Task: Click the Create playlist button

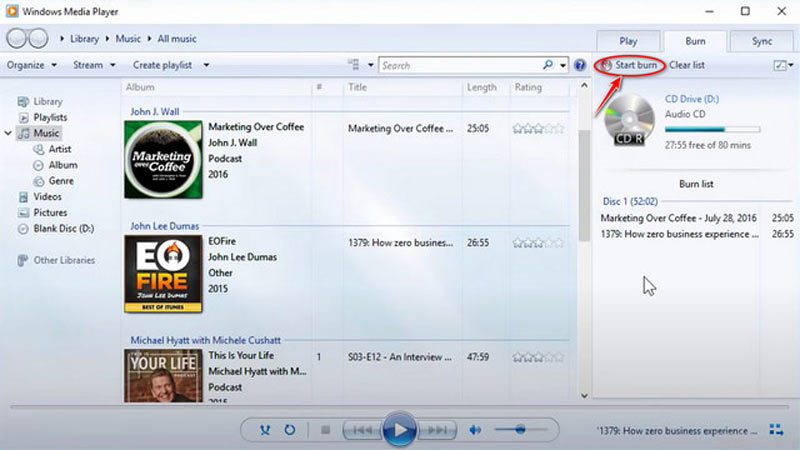Action: pos(162,65)
